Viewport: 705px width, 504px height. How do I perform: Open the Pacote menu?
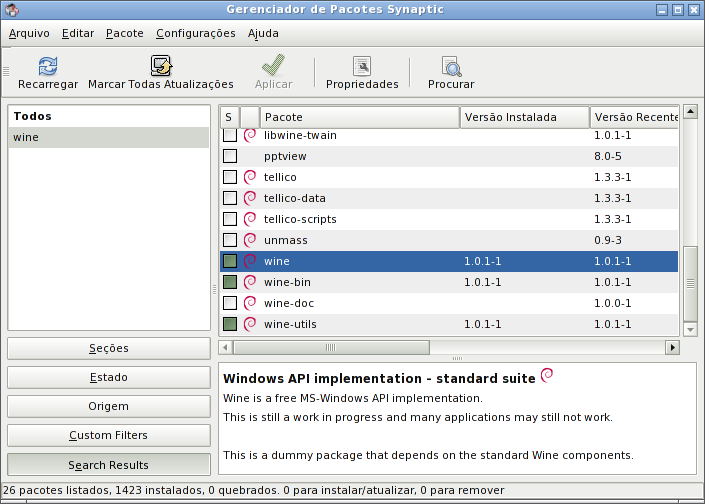tap(125, 33)
